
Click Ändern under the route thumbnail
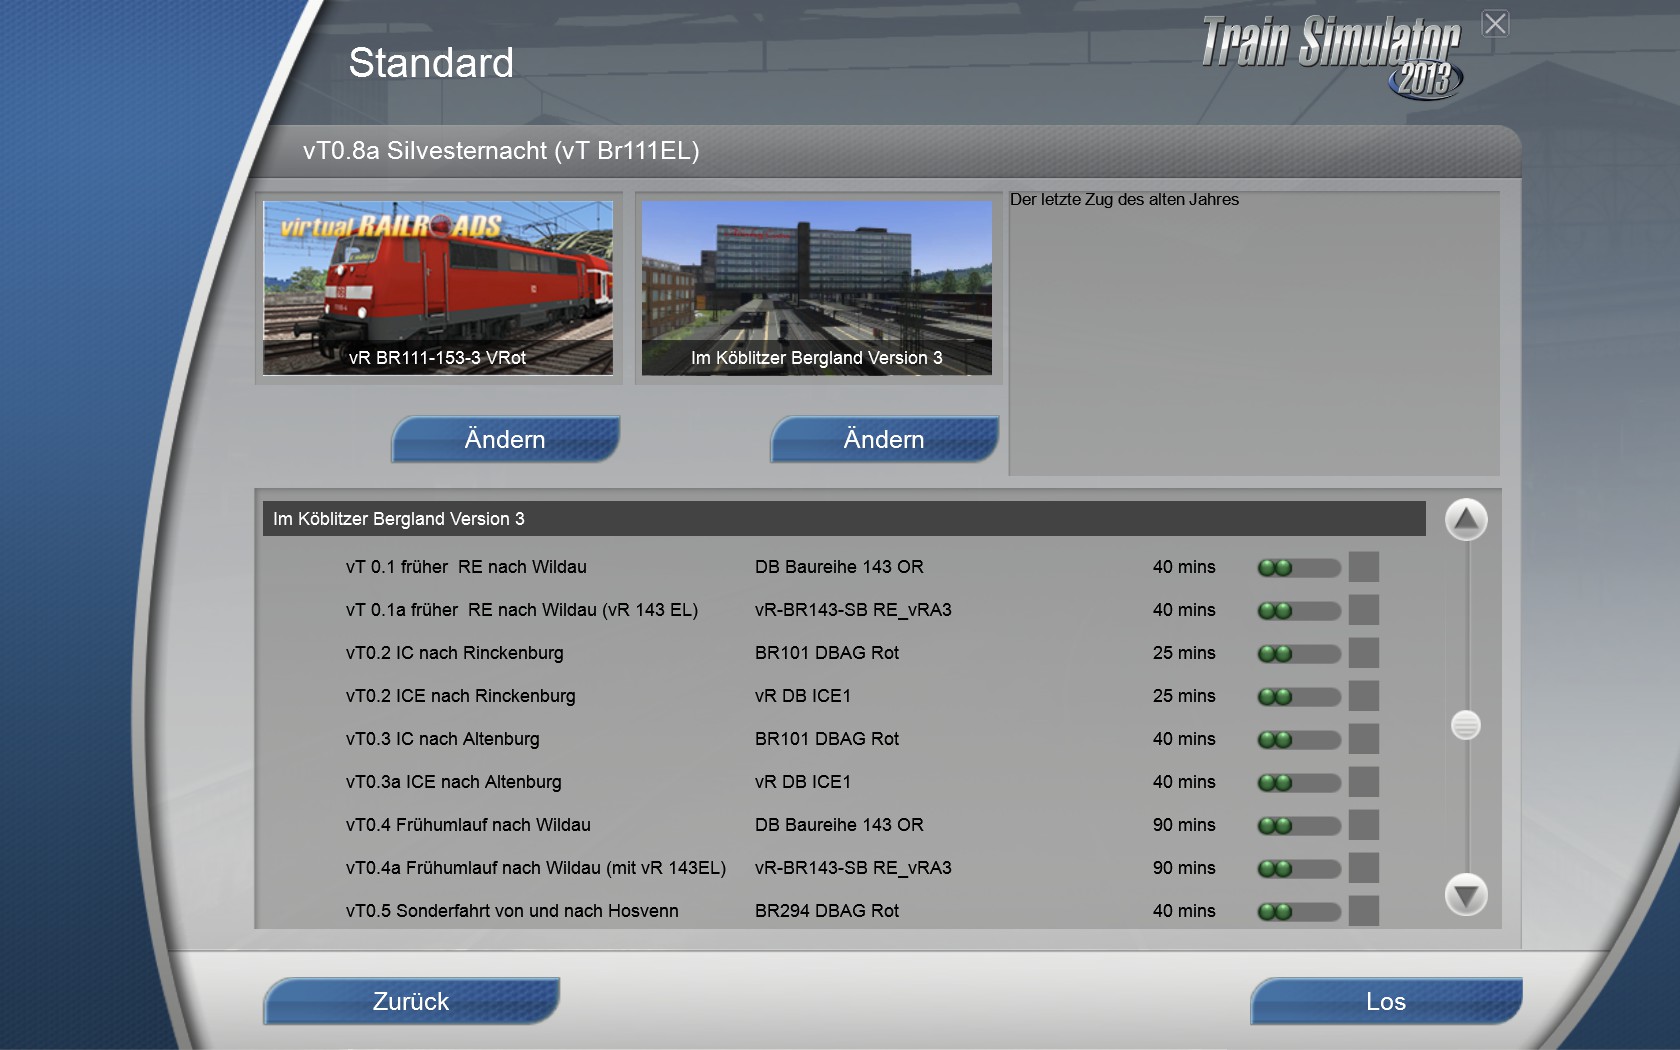884,439
